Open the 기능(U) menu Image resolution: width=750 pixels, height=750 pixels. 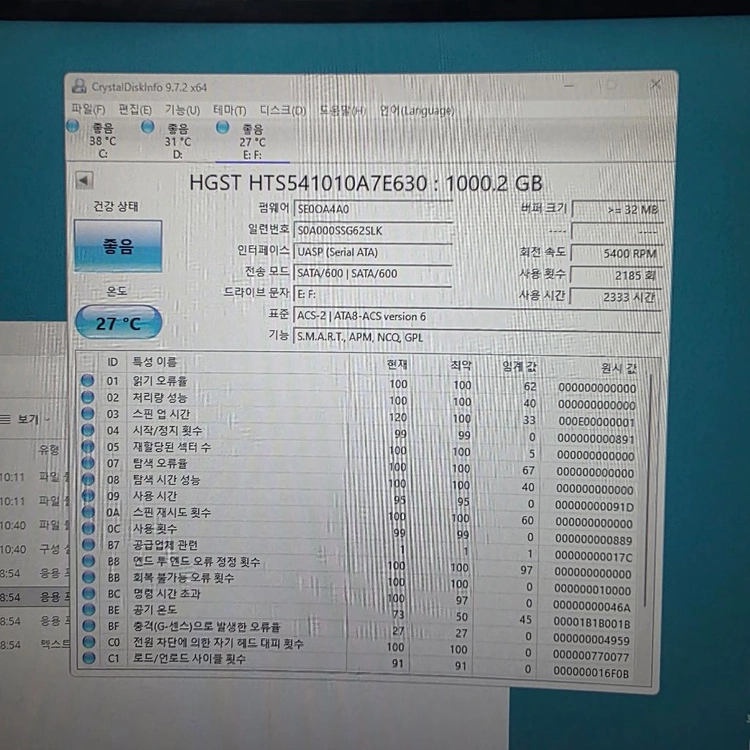coord(182,110)
